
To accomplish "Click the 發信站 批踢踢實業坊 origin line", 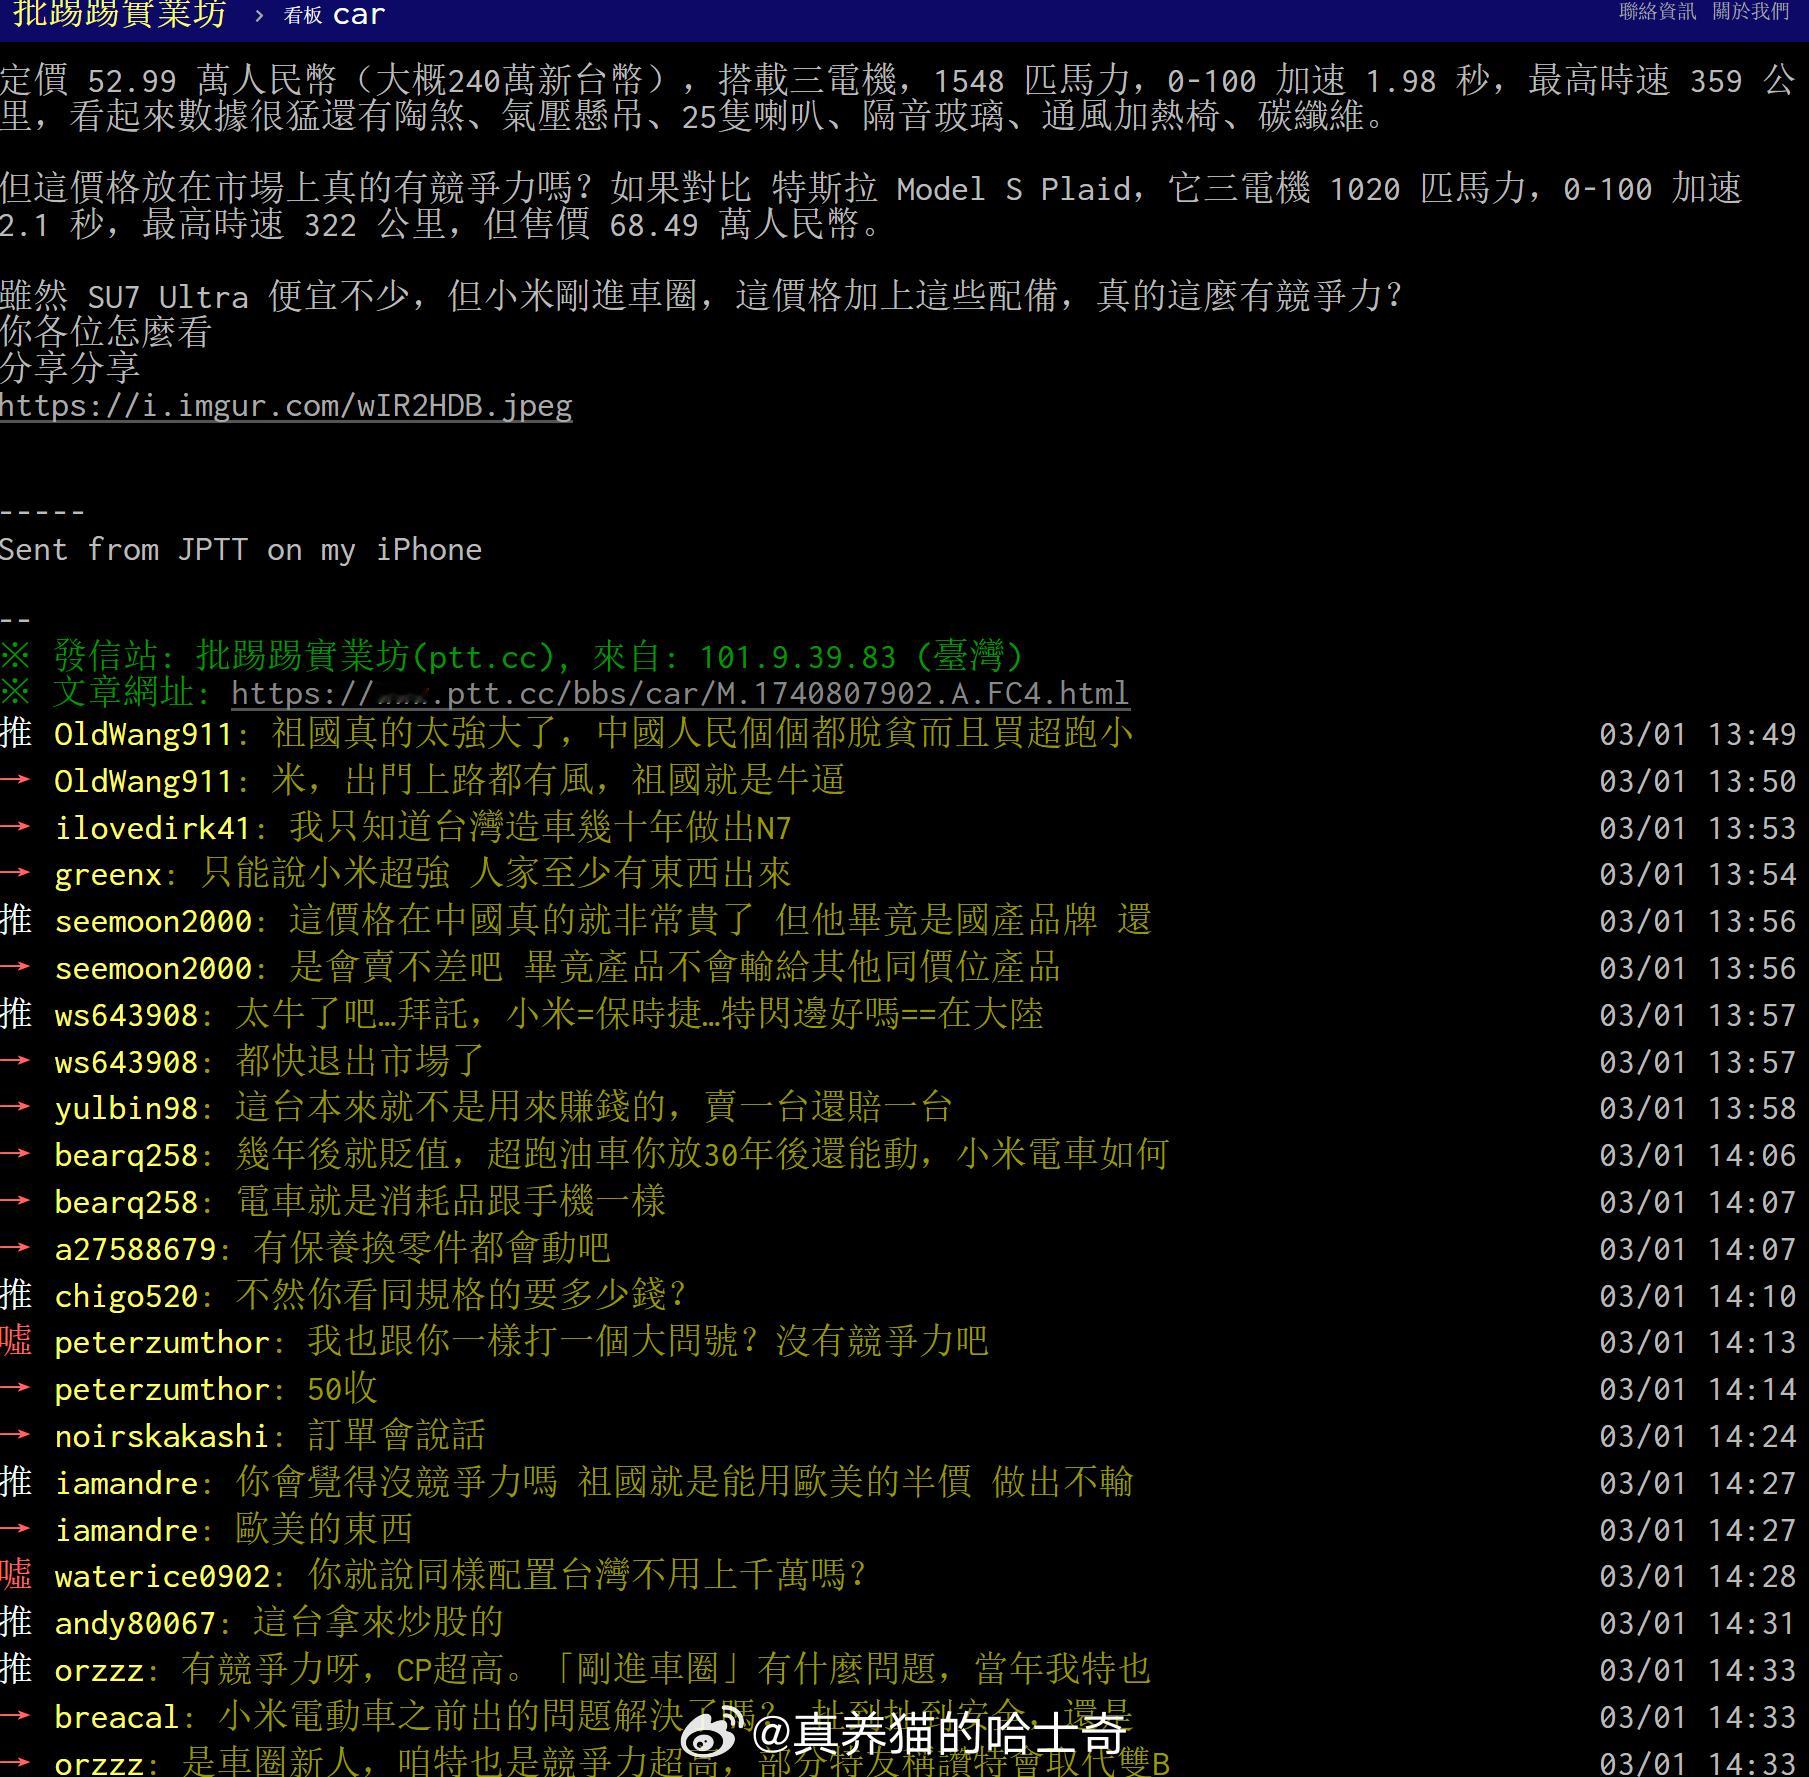I will (x=512, y=657).
